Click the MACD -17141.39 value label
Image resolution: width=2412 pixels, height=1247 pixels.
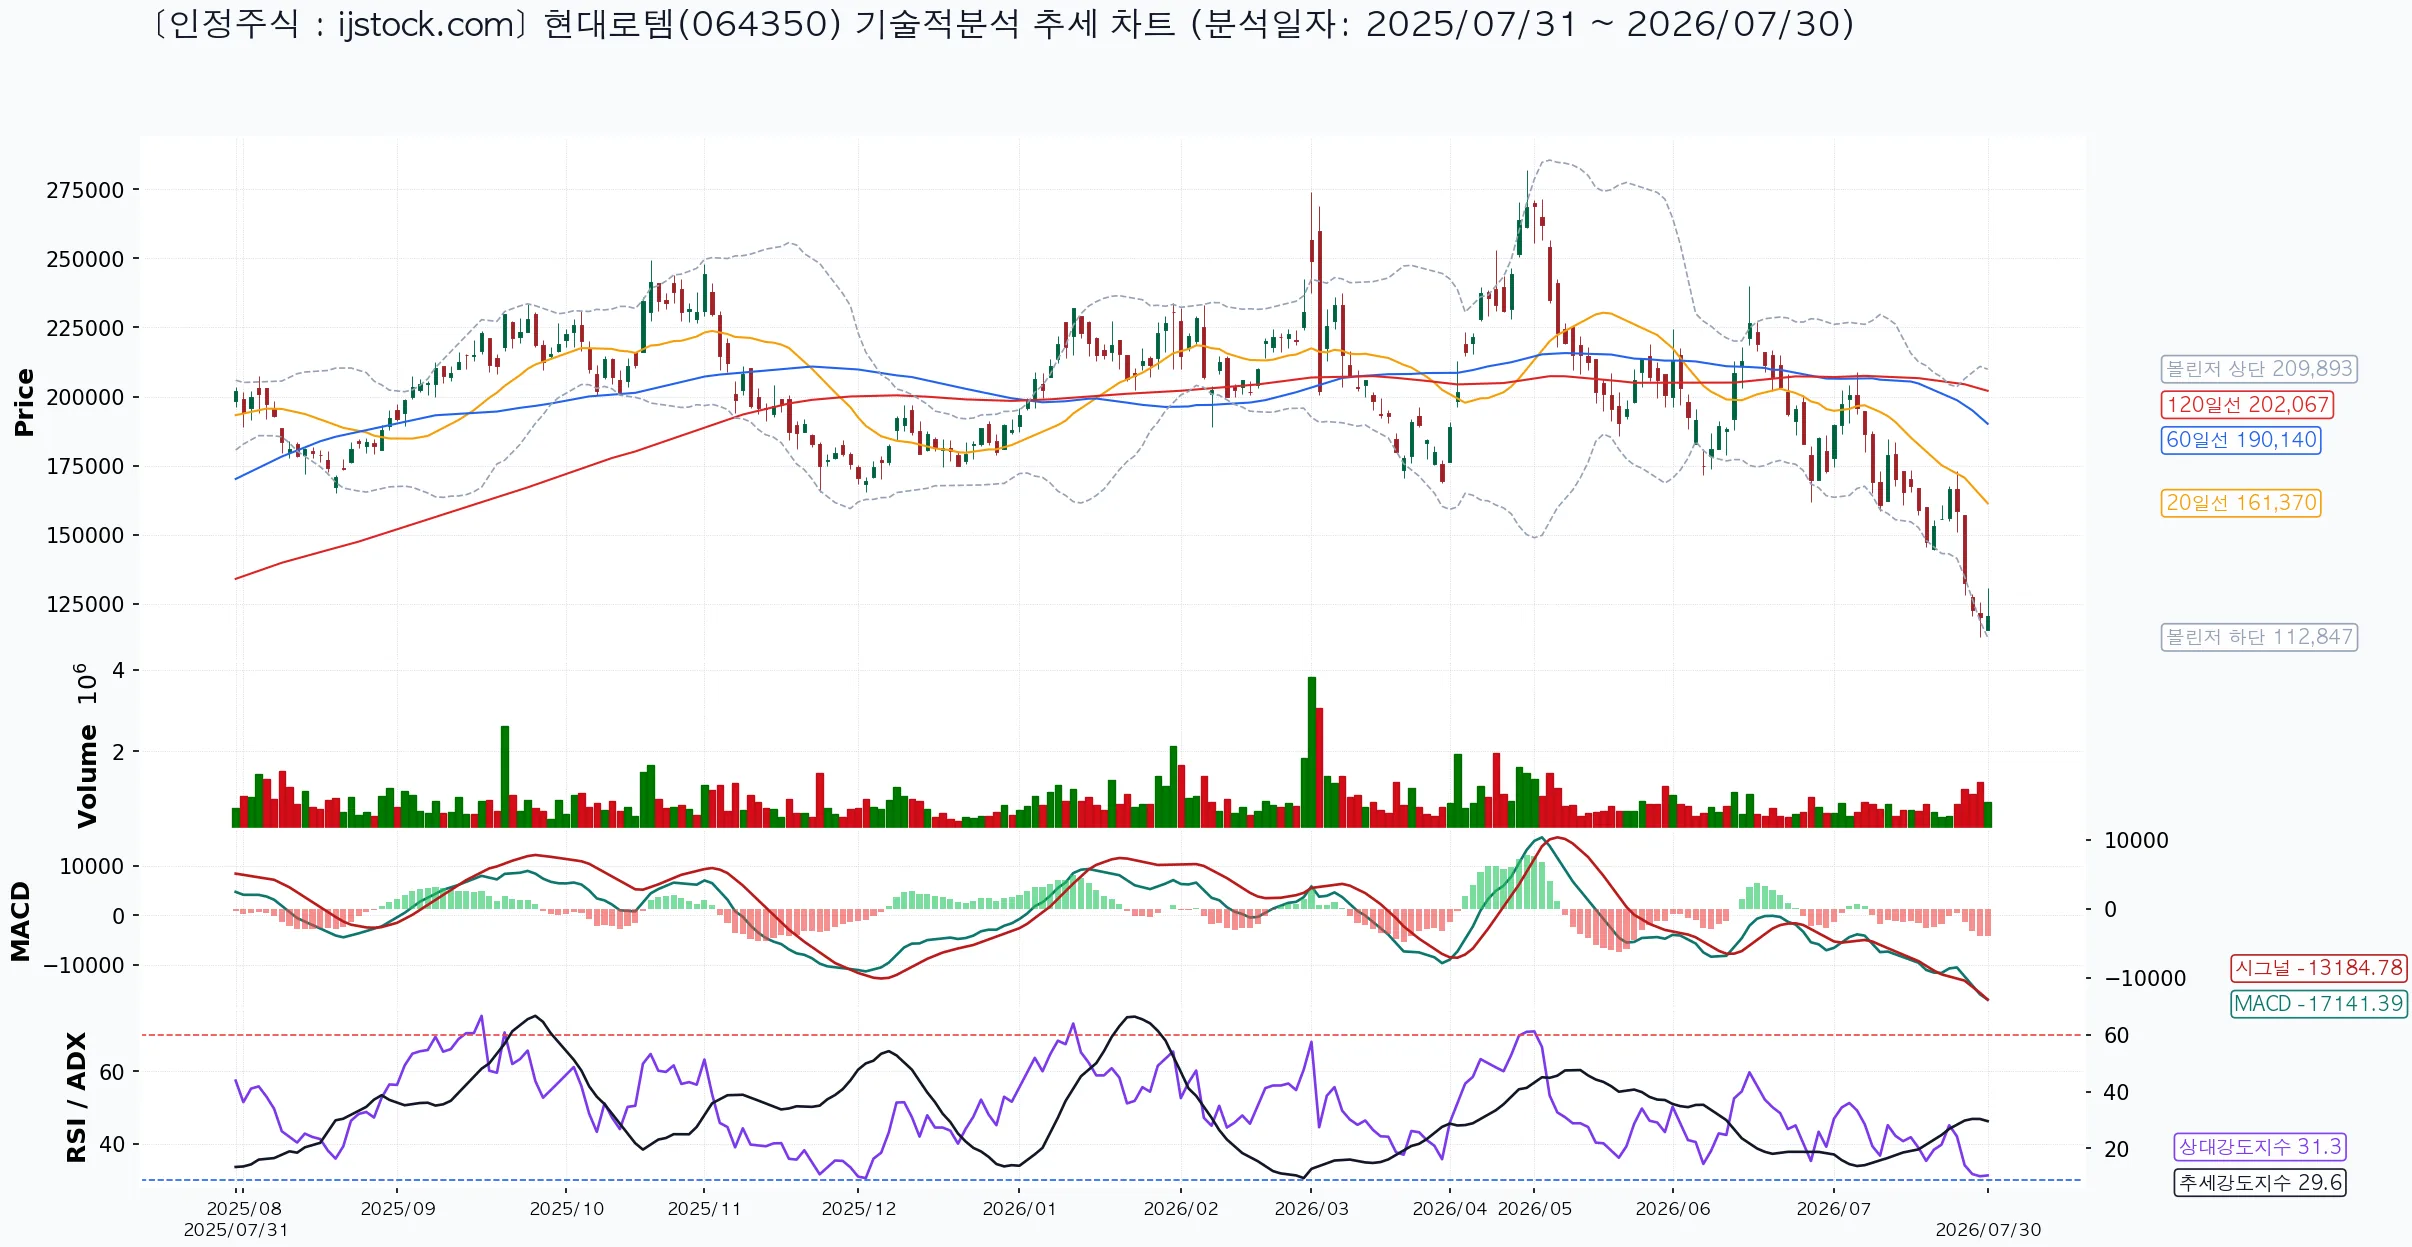[2319, 1004]
